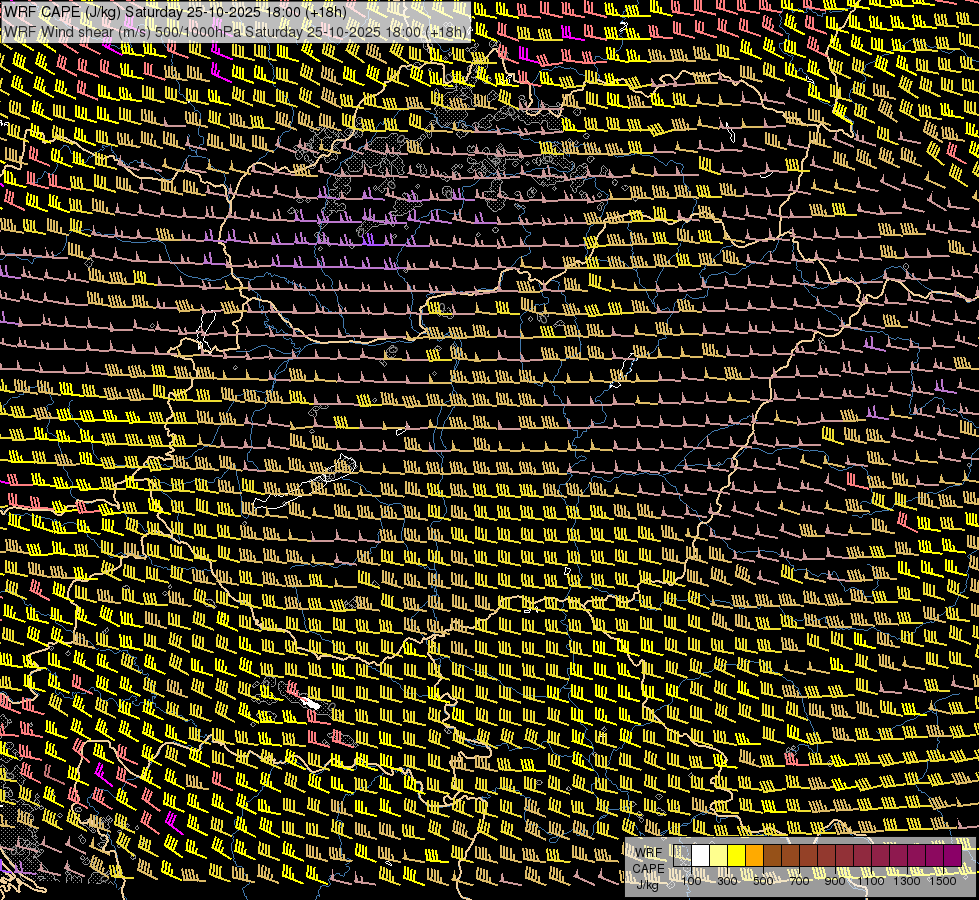Click the legend value 100

[x=691, y=881]
